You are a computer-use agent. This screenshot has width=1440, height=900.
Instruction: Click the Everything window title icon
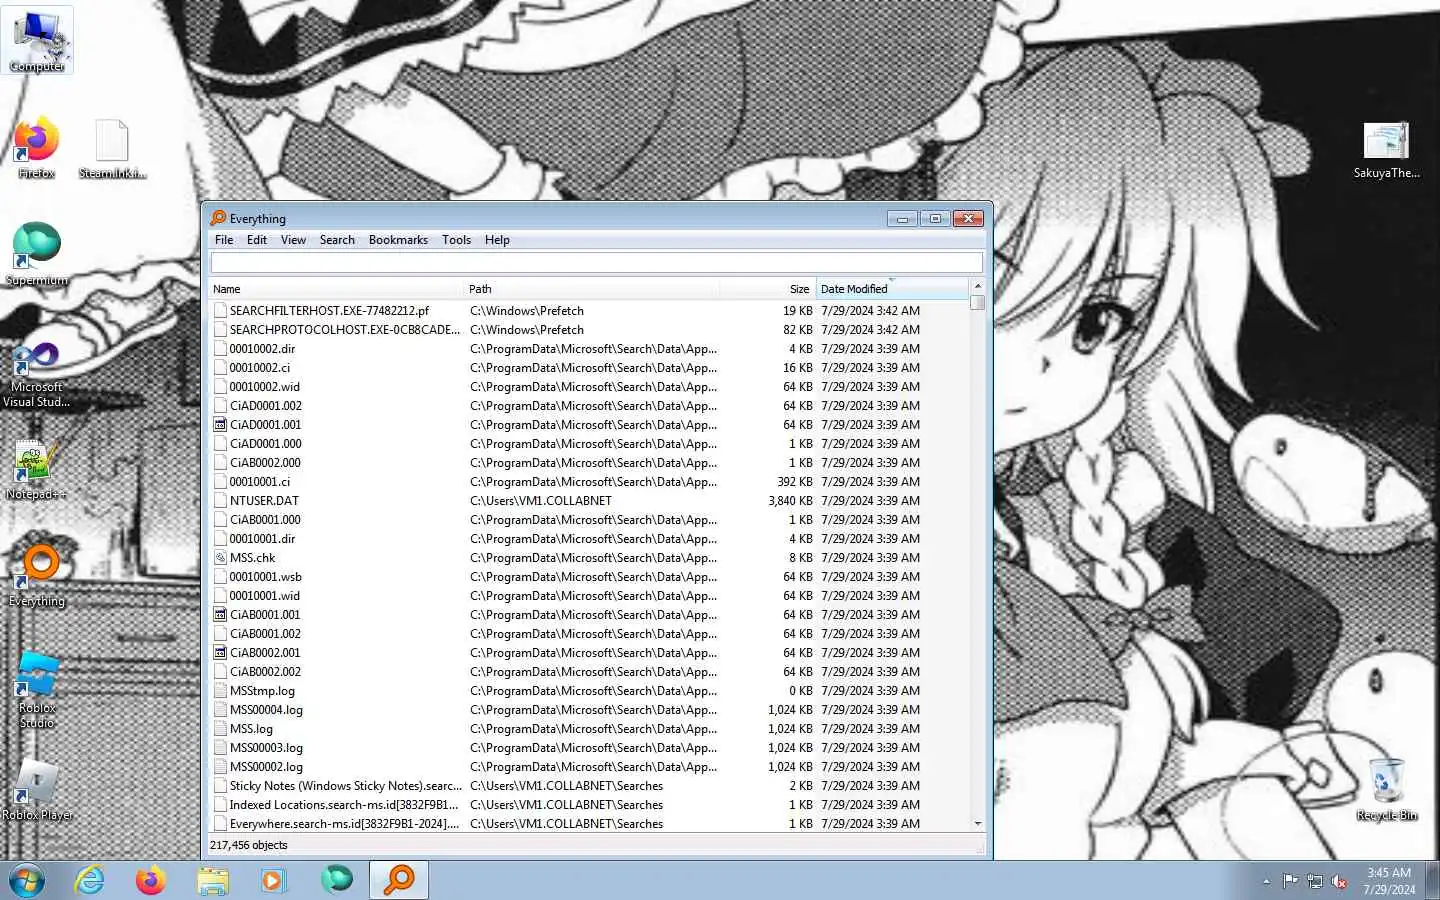[218, 218]
